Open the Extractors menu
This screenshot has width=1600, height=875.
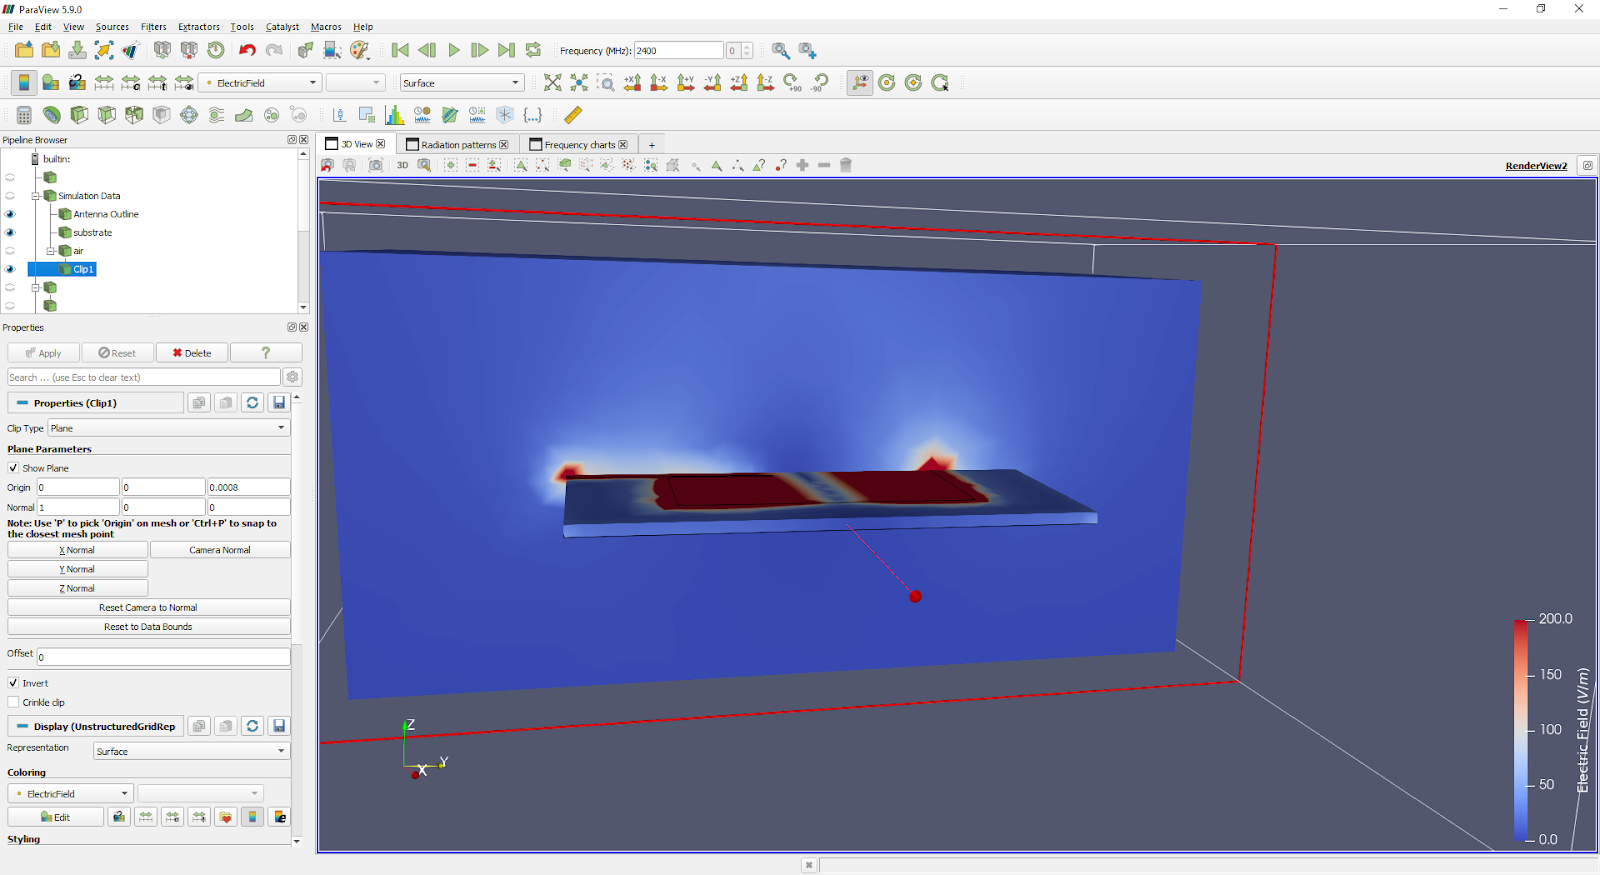pyautogui.click(x=199, y=27)
